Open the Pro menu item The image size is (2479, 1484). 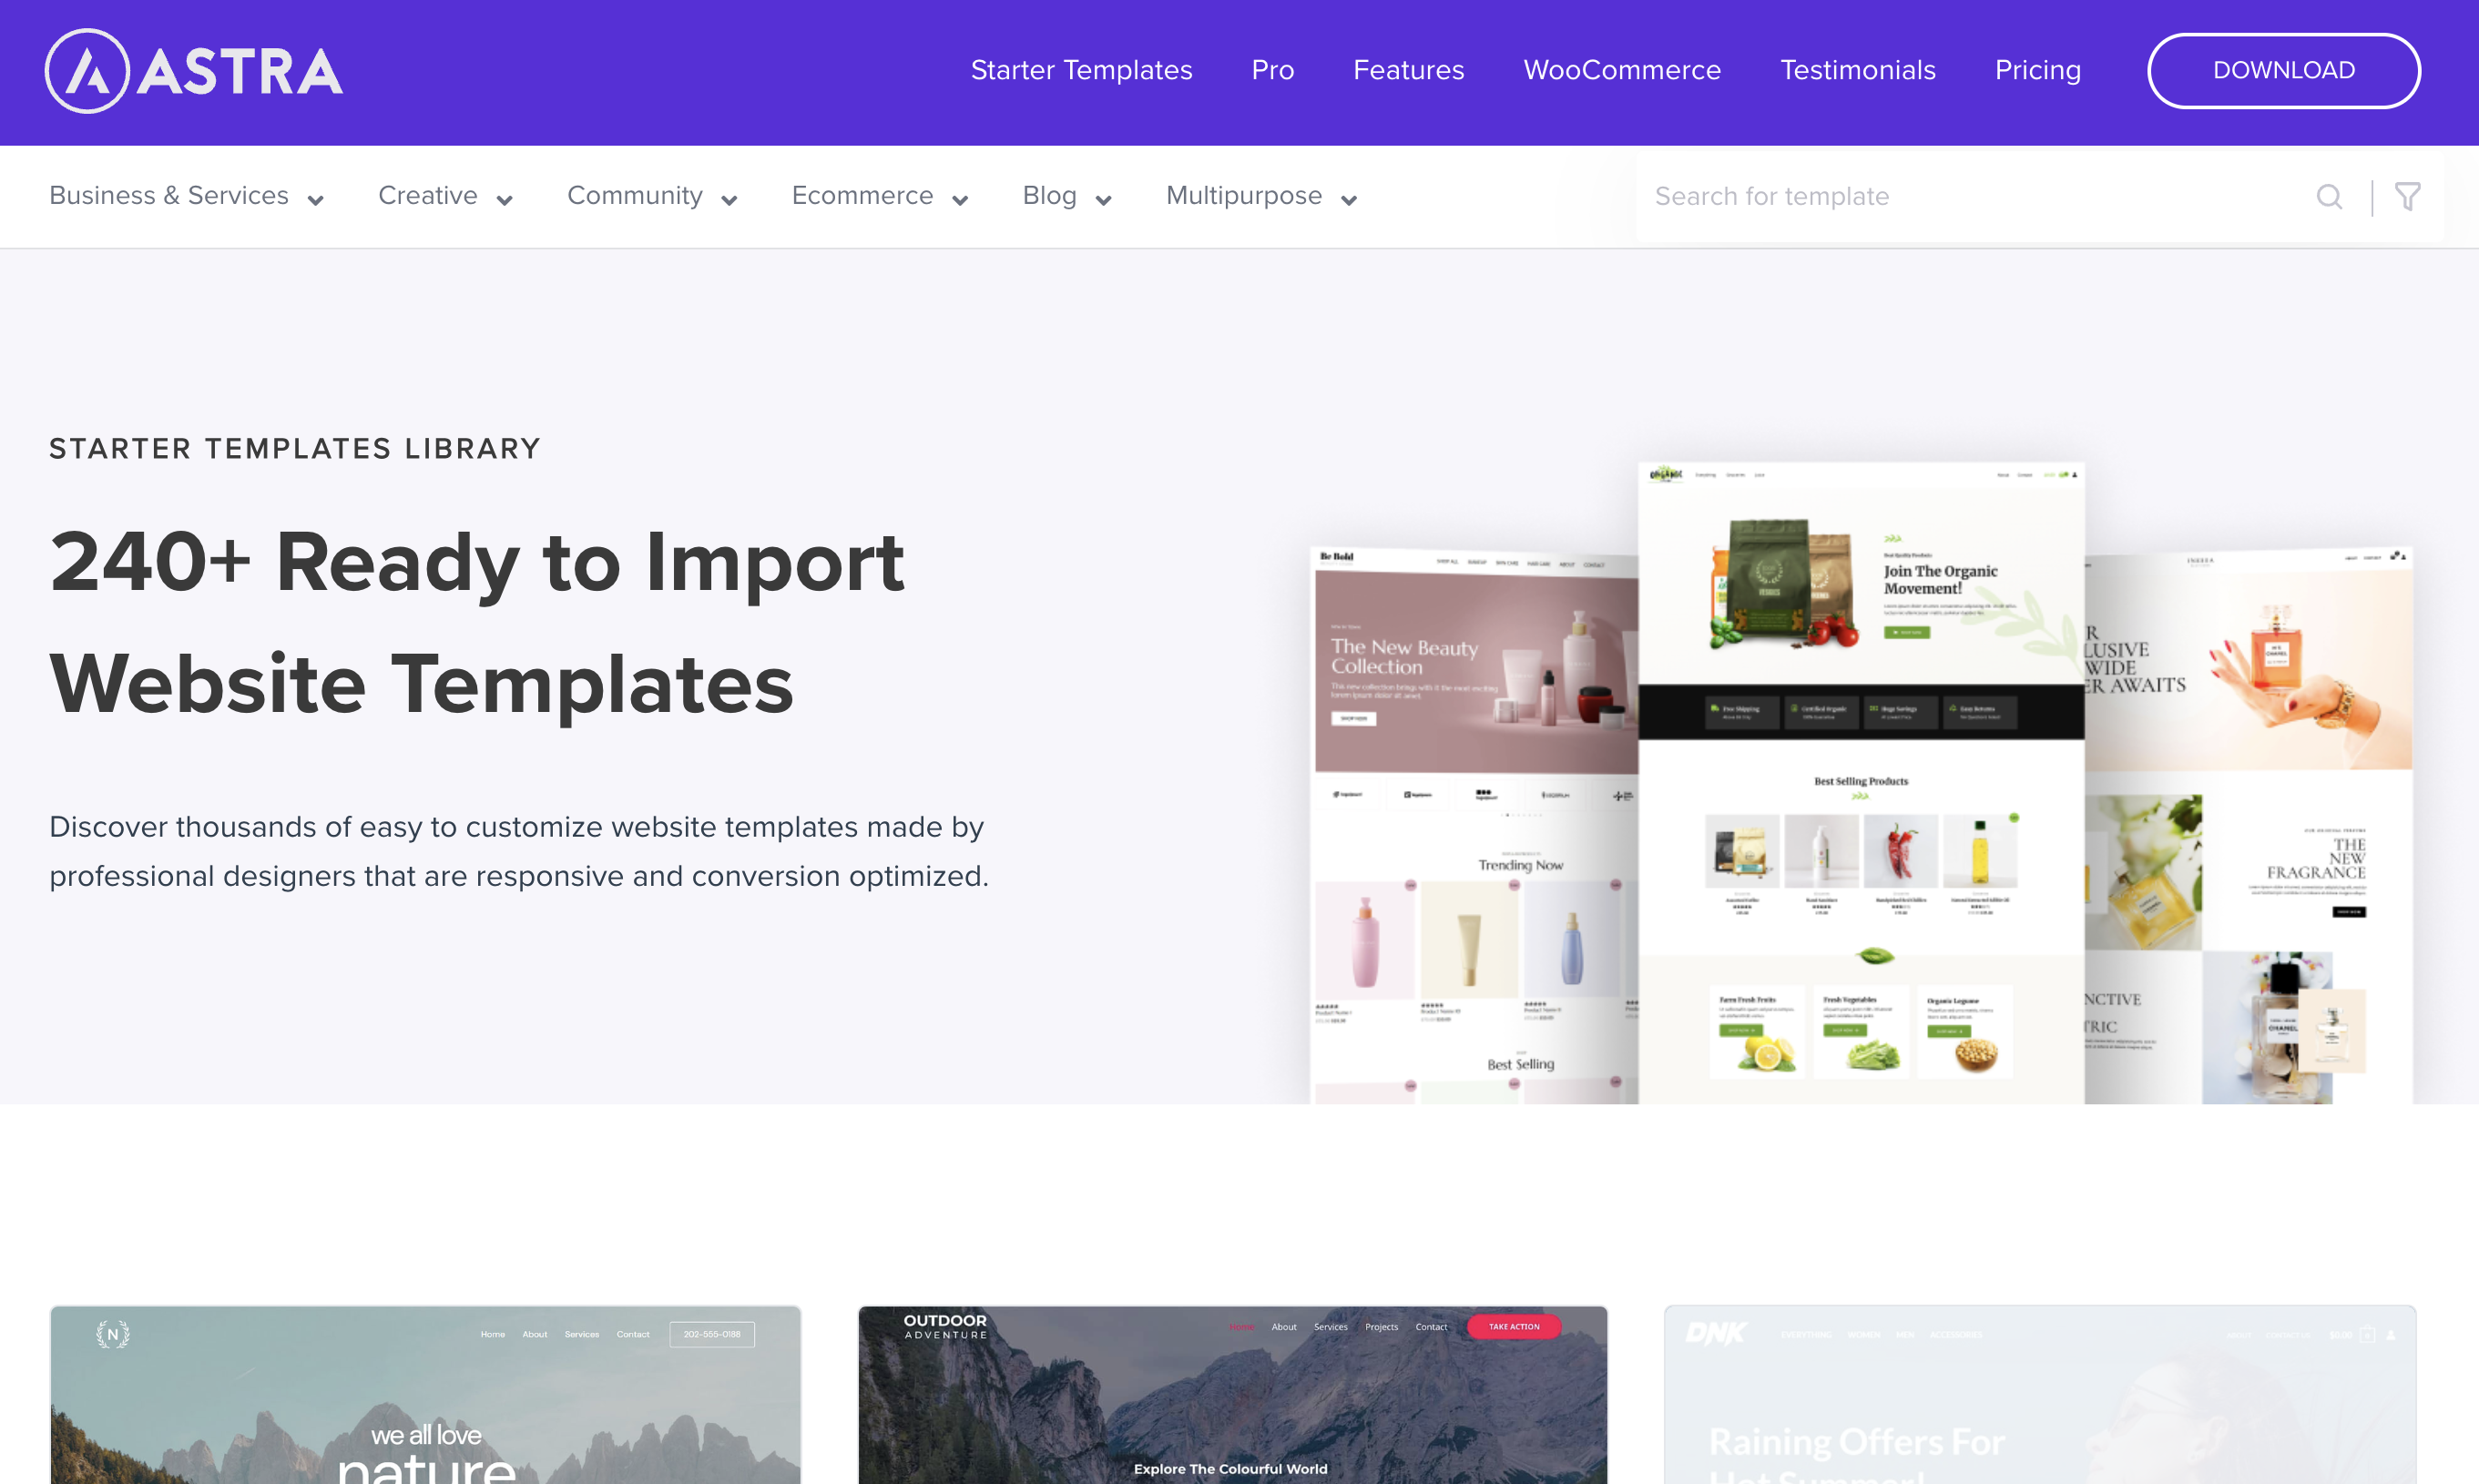click(x=1272, y=70)
